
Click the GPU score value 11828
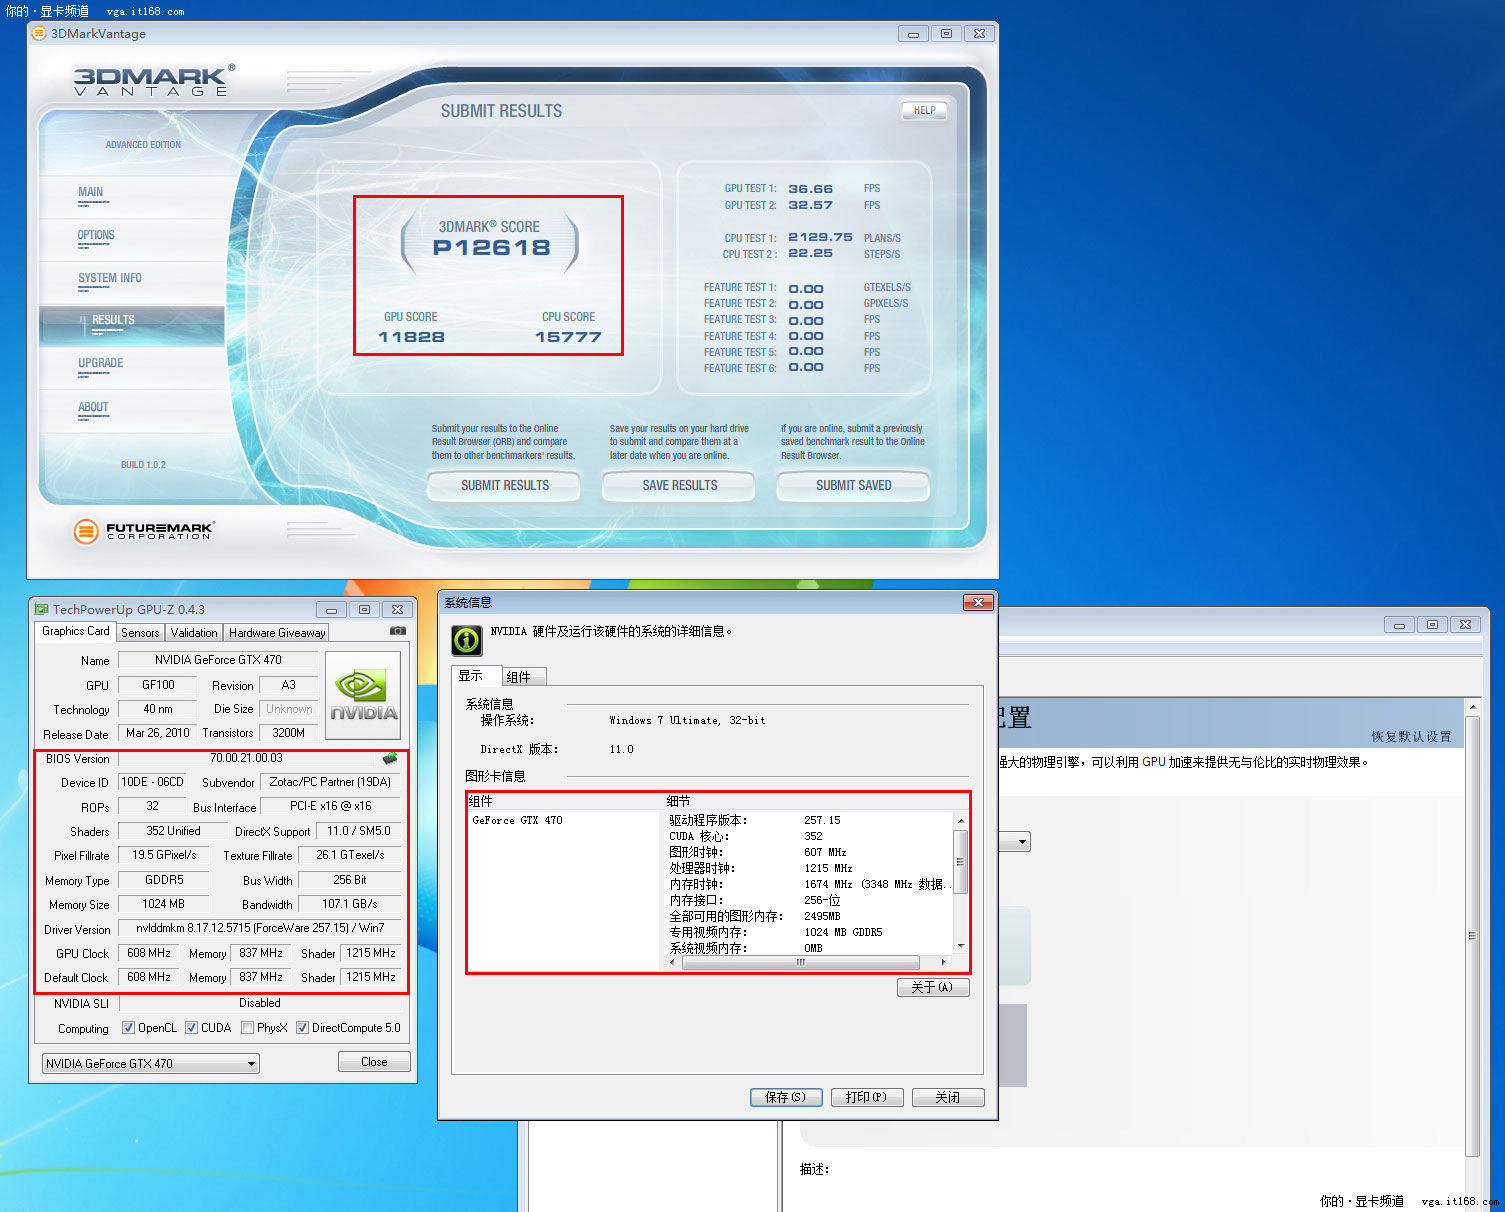(x=411, y=337)
